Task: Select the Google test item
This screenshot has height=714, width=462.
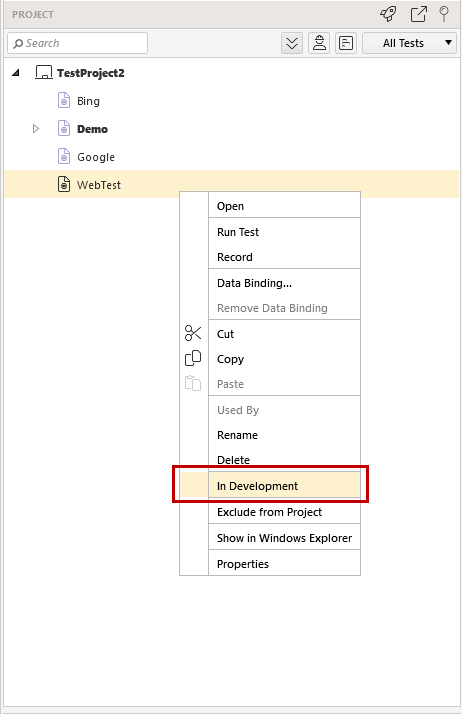Action: (x=96, y=157)
